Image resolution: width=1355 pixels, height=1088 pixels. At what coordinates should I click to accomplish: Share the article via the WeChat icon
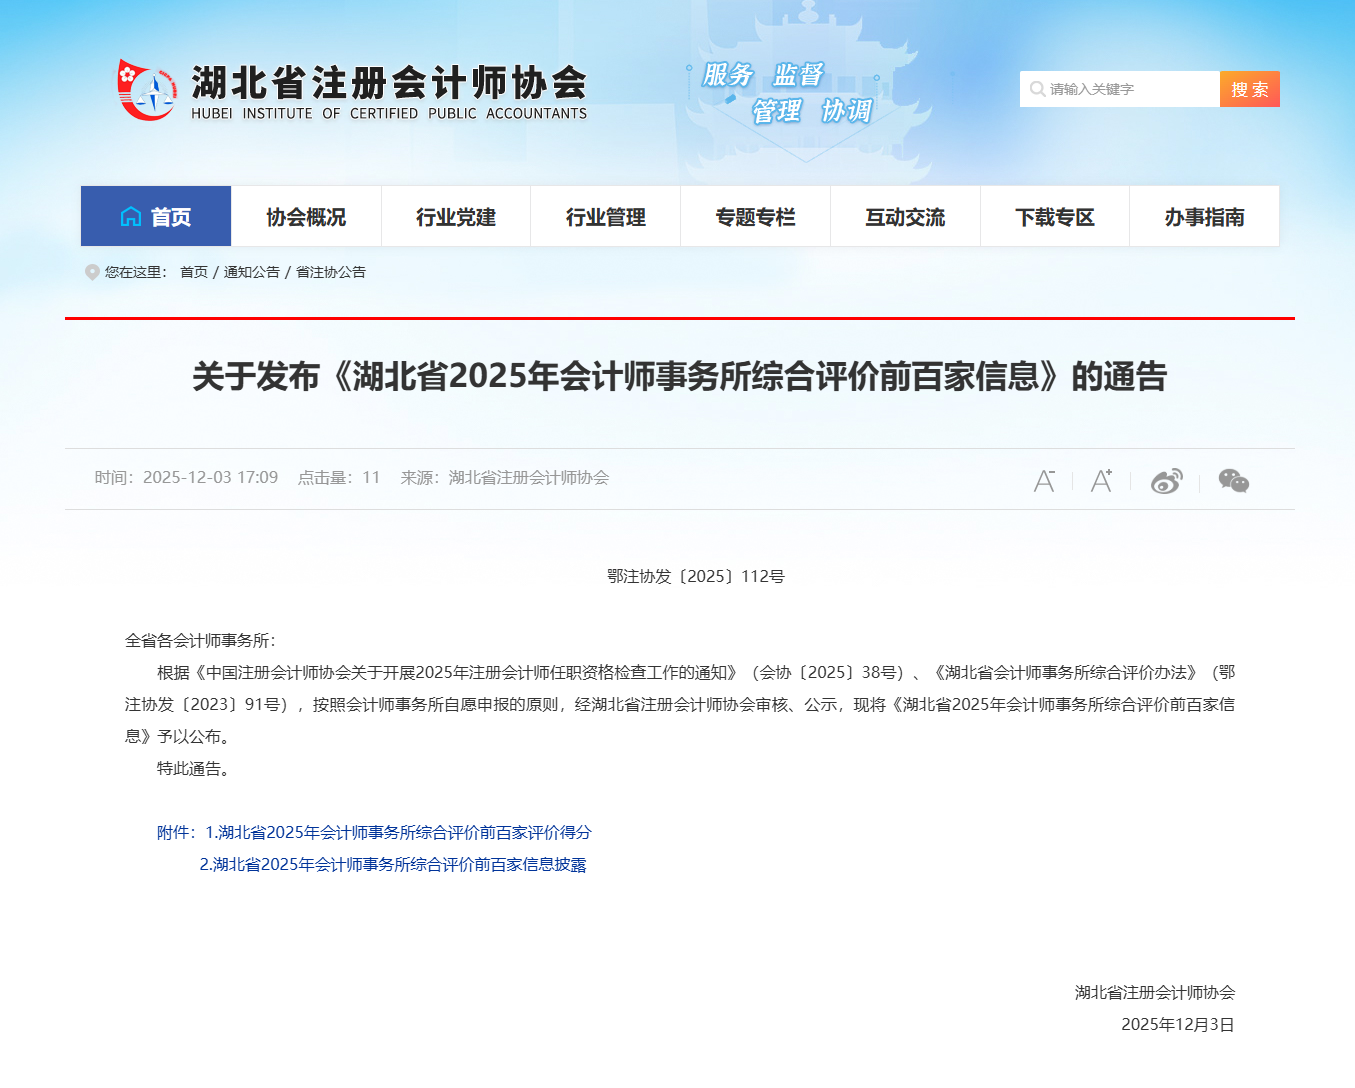(x=1232, y=480)
